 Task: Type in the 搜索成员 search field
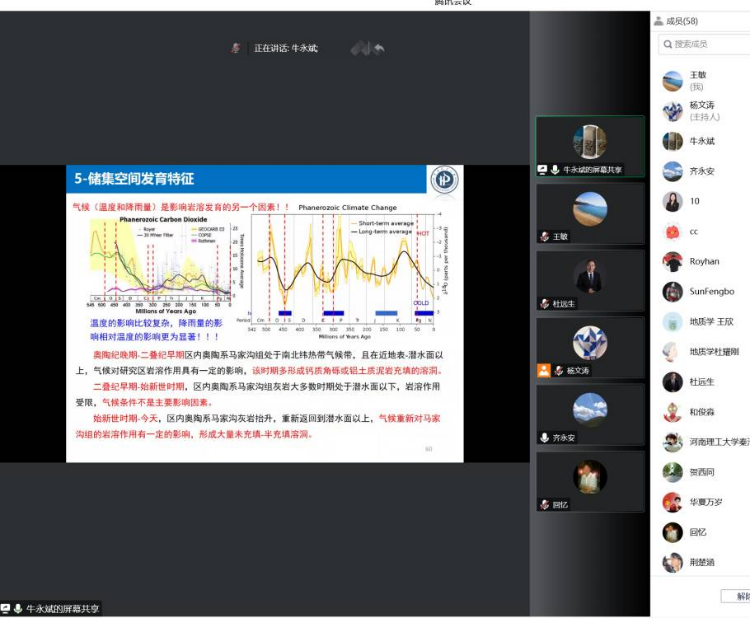pyautogui.click(x=710, y=44)
